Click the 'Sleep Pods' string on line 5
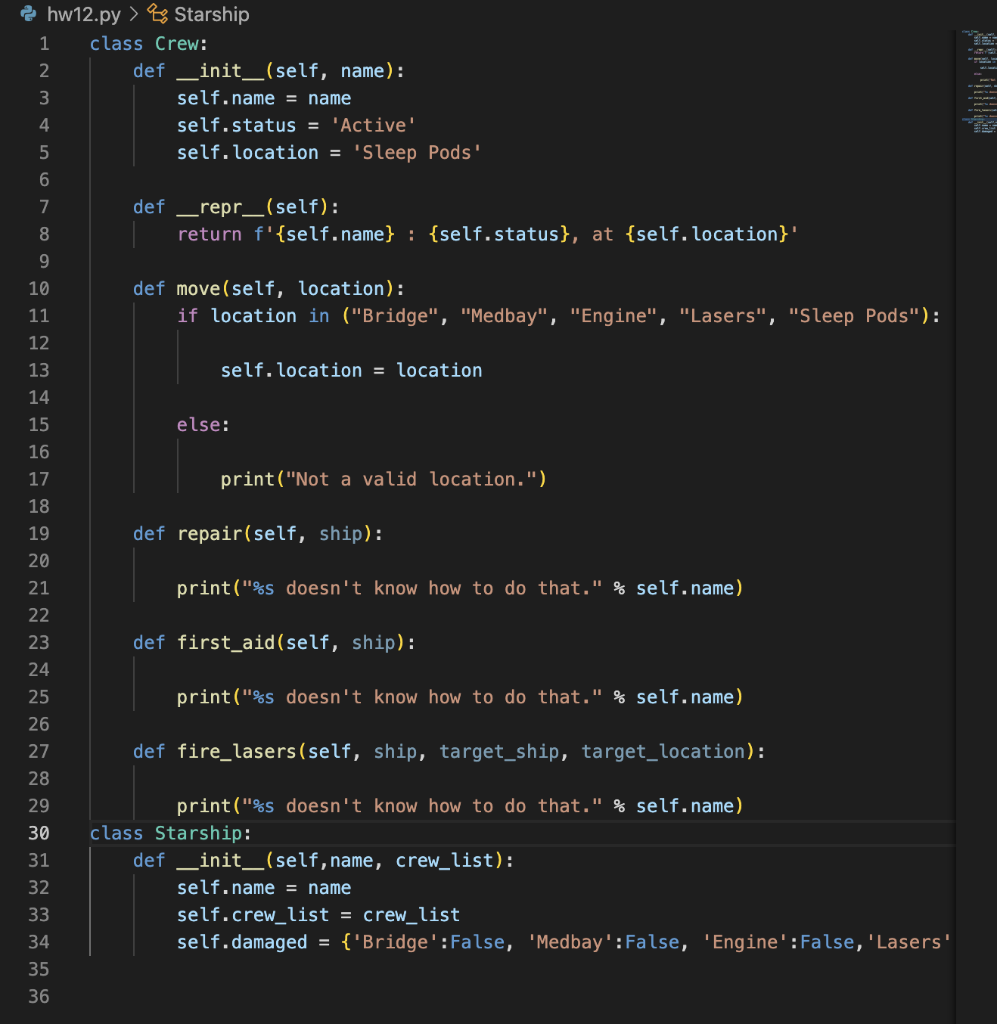This screenshot has height=1024, width=997. click(416, 152)
